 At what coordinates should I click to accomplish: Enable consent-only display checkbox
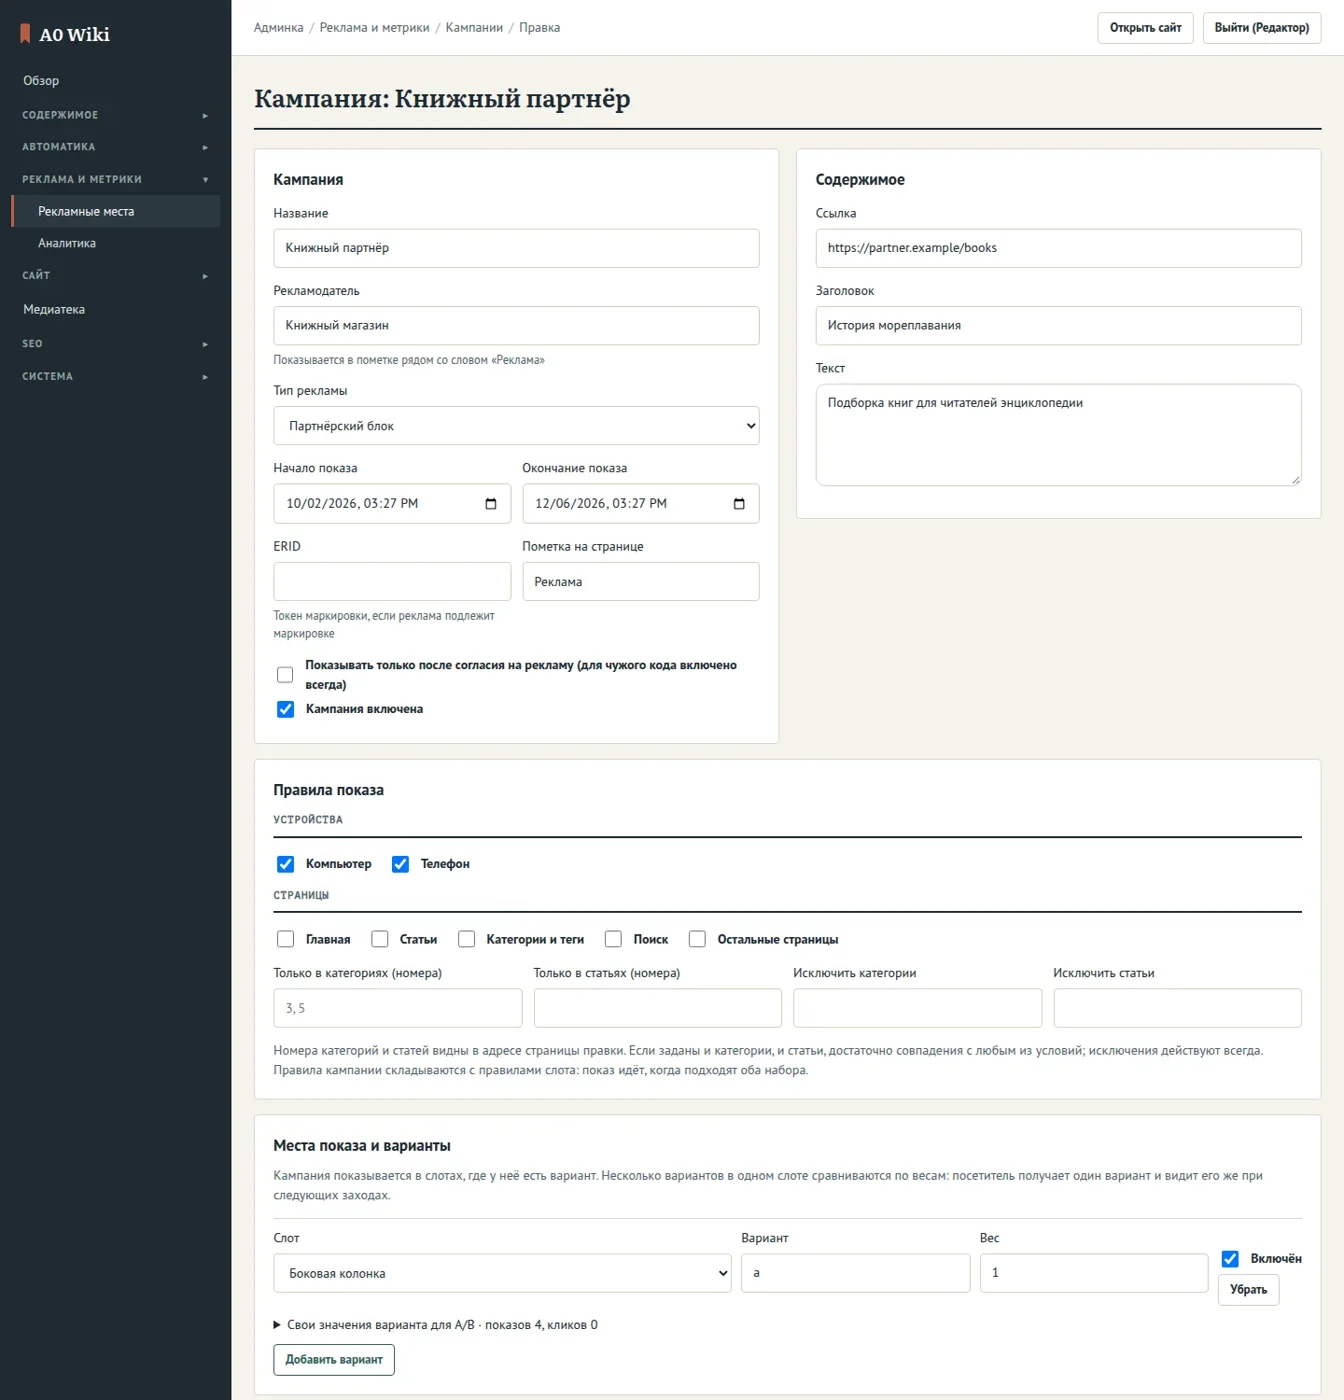[x=285, y=675]
